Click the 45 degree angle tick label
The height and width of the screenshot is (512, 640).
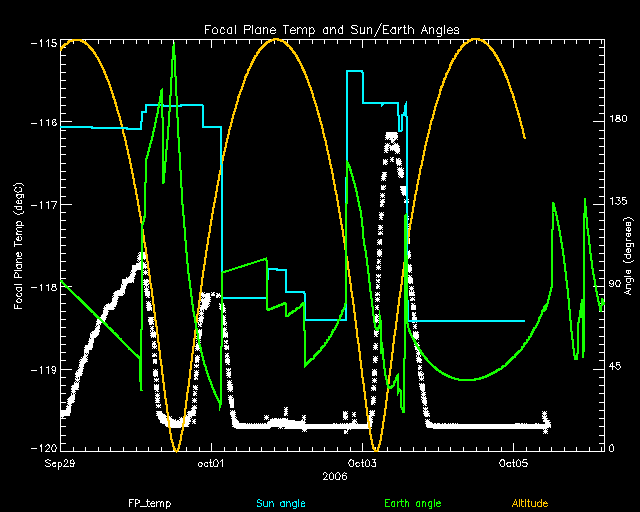point(618,367)
